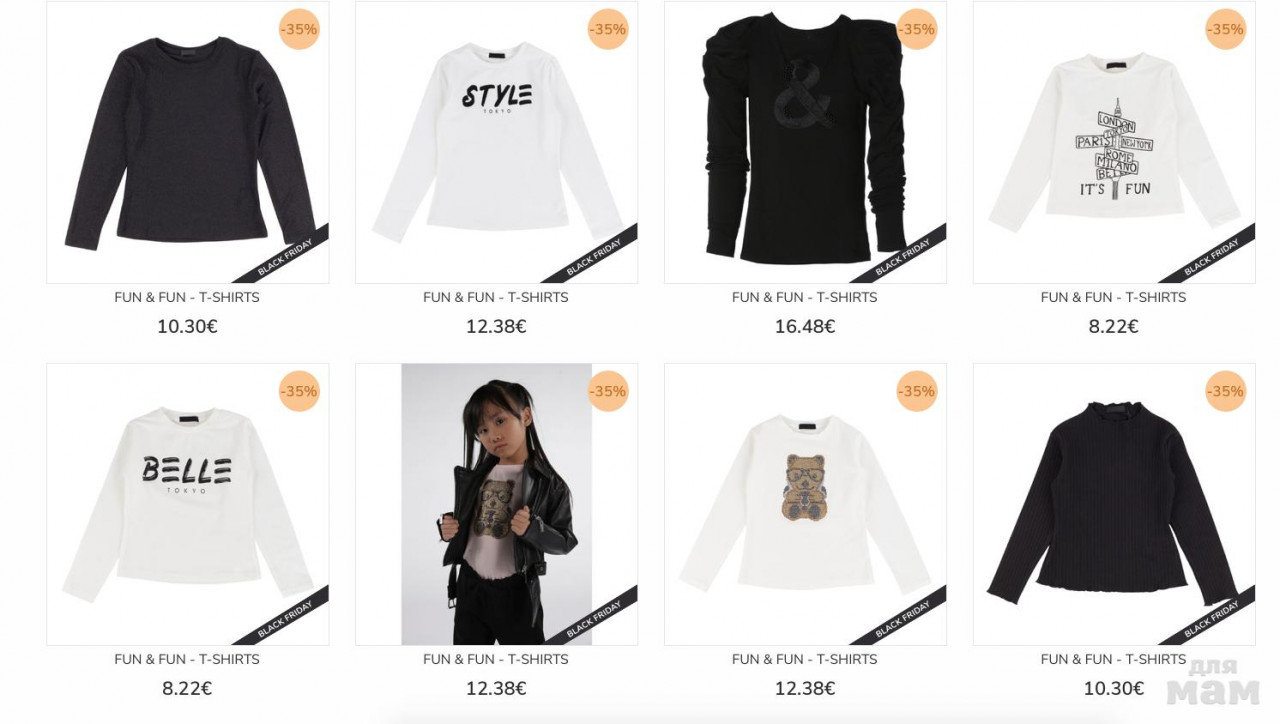The height and width of the screenshot is (724, 1280).
Task: Open the plain dark long-sleeve shirt thumbnail
Action: (x=187, y=142)
